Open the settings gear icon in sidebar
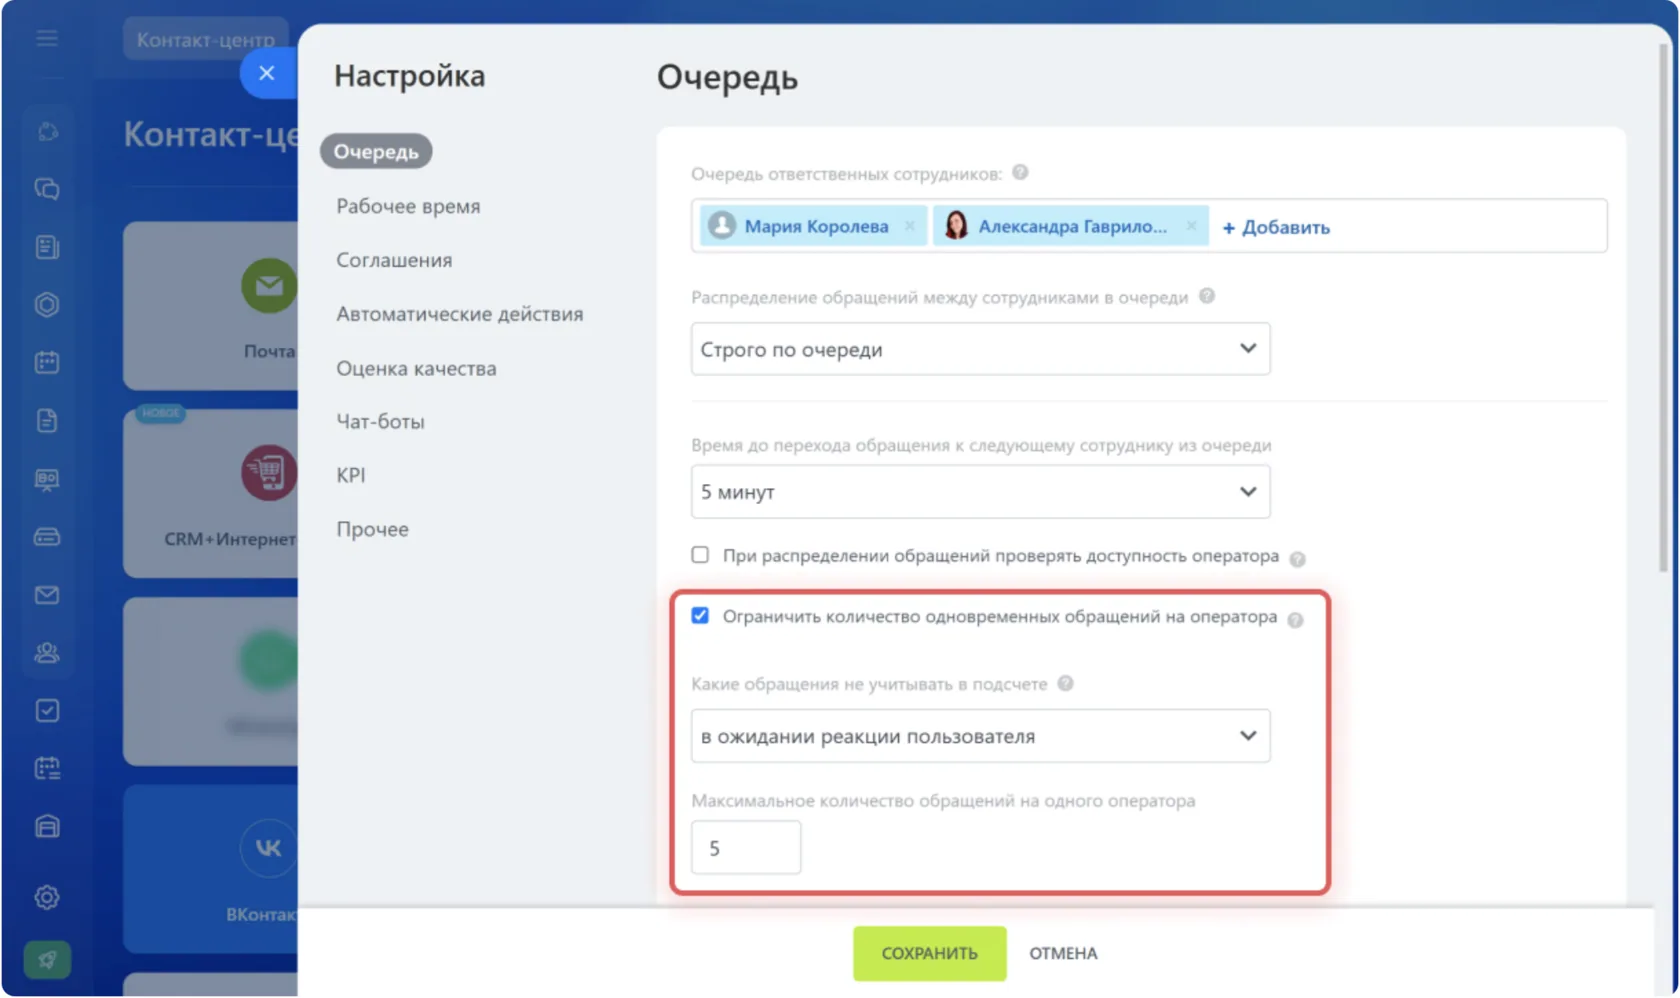This screenshot has width=1680, height=998. (x=47, y=897)
